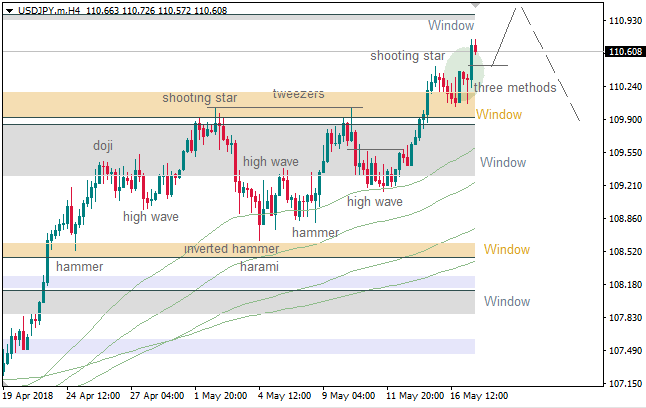Select the orange 'Window' label near 109.900
The width and height of the screenshot is (646, 408).
tap(498, 115)
